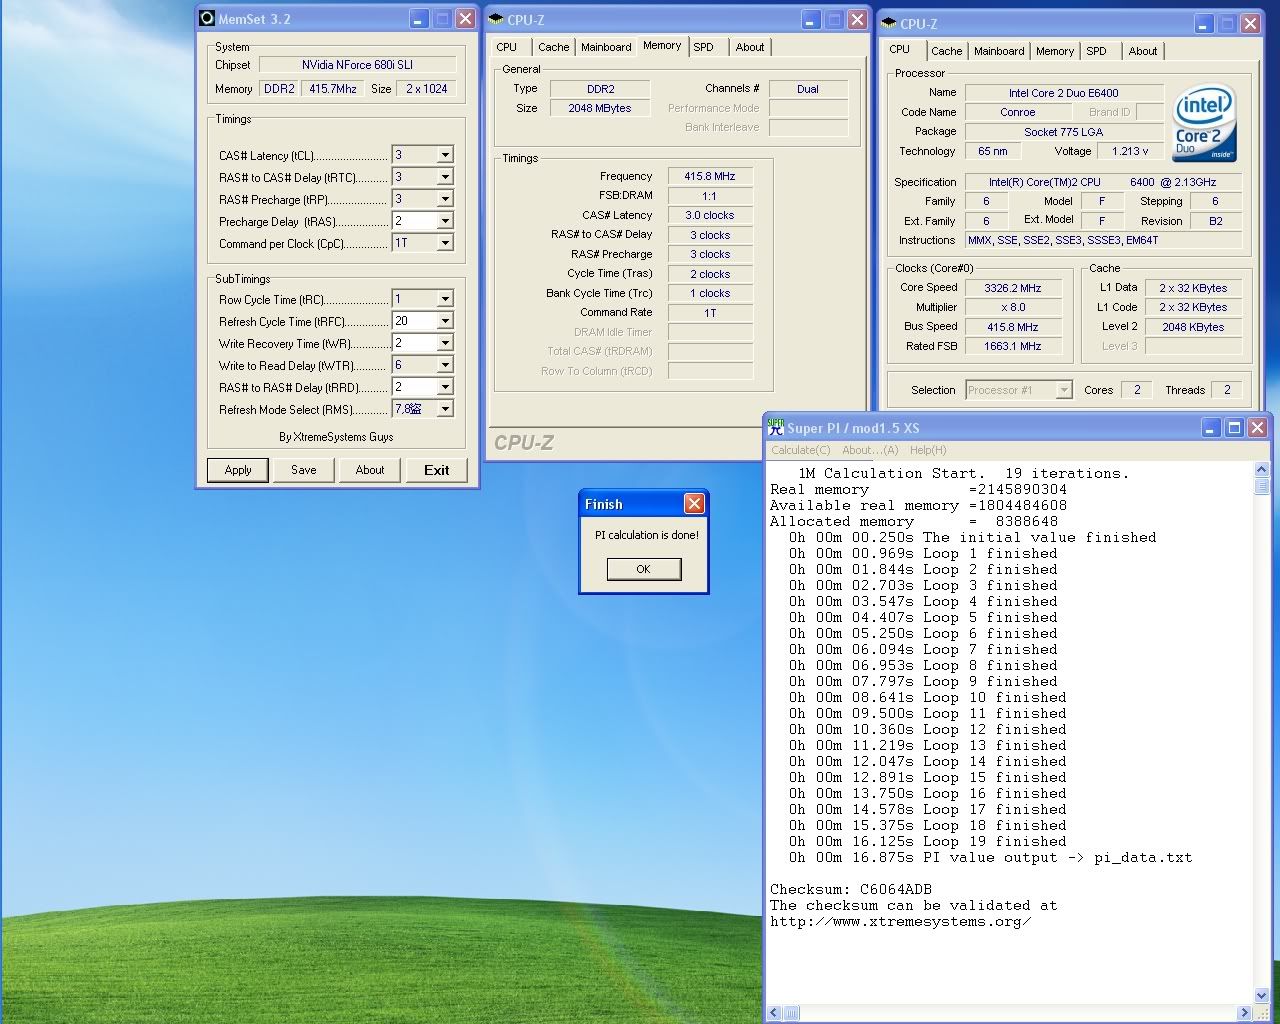The height and width of the screenshot is (1024, 1280).
Task: Open Cache tab in processor CPU-Z window
Action: (x=947, y=51)
